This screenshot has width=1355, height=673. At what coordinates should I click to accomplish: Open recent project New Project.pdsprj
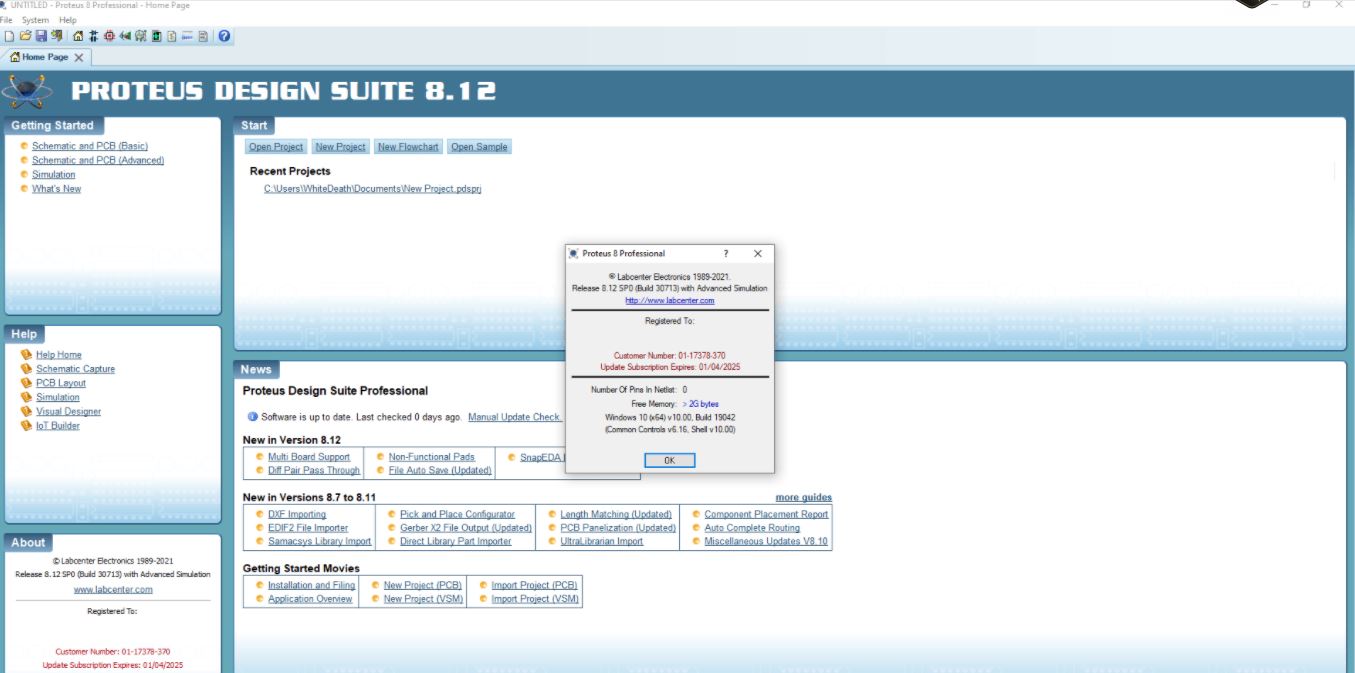[x=372, y=188]
